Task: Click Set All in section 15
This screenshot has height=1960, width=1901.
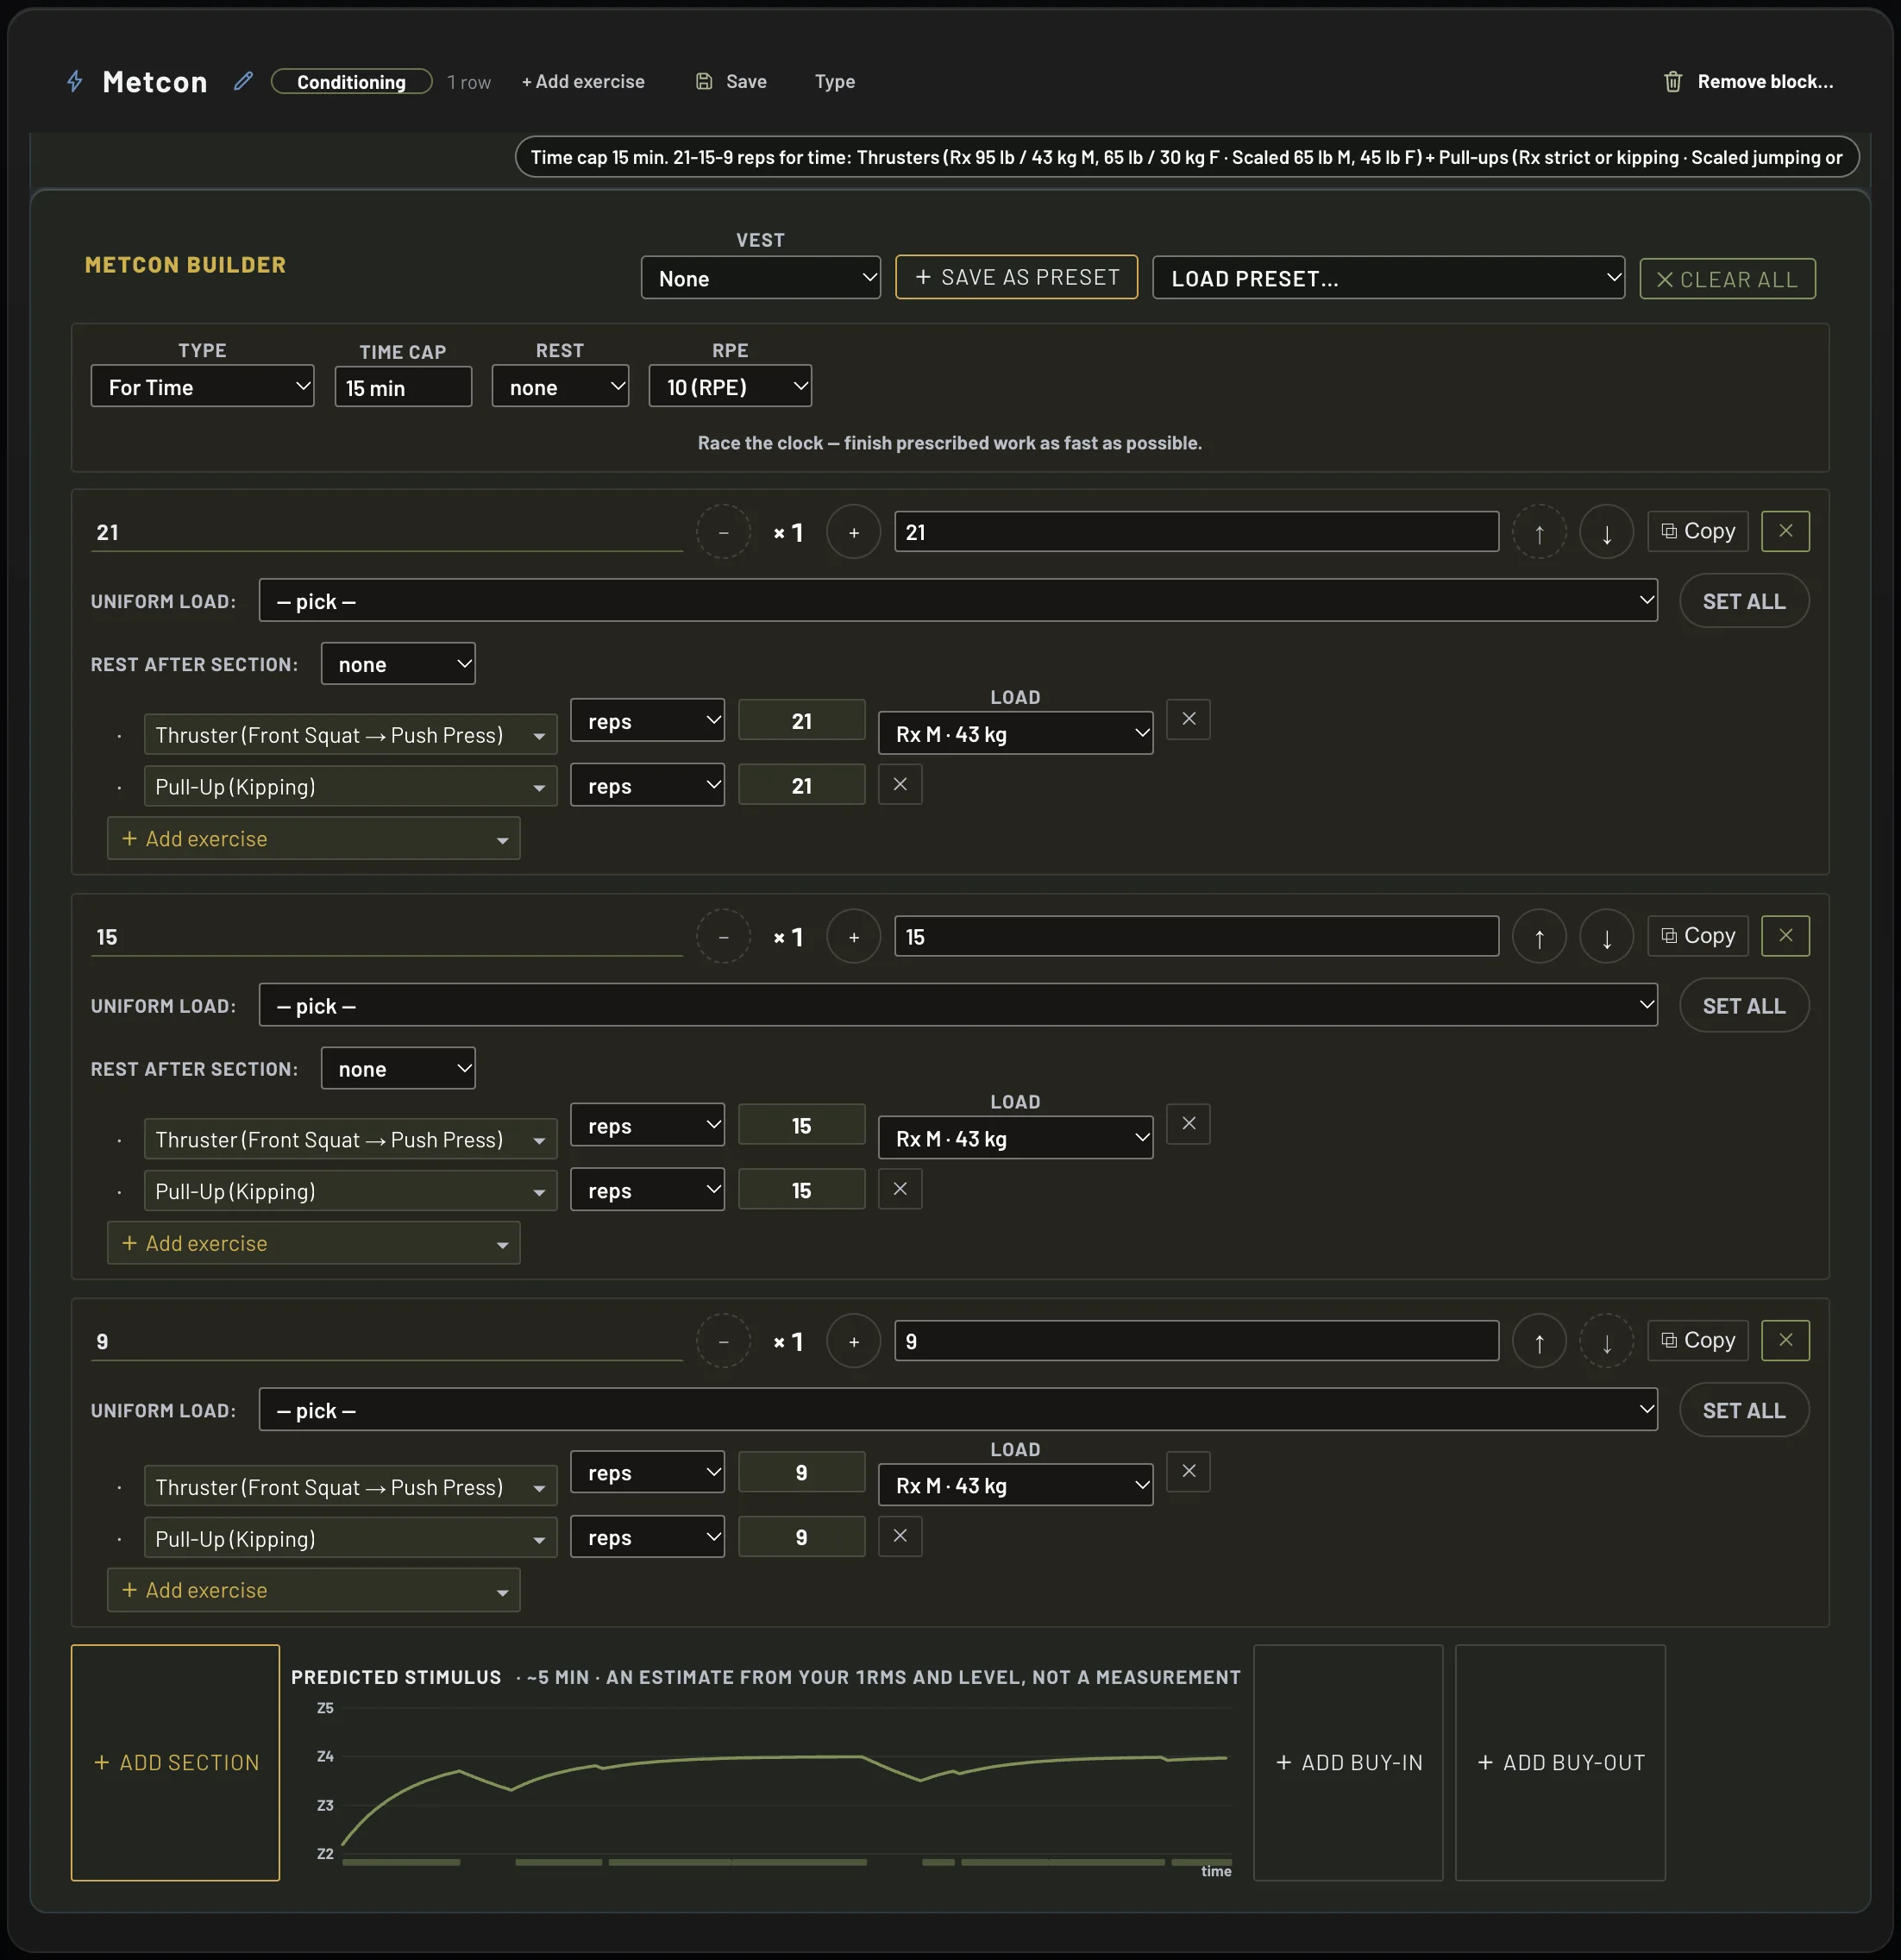Action: pyautogui.click(x=1743, y=1005)
